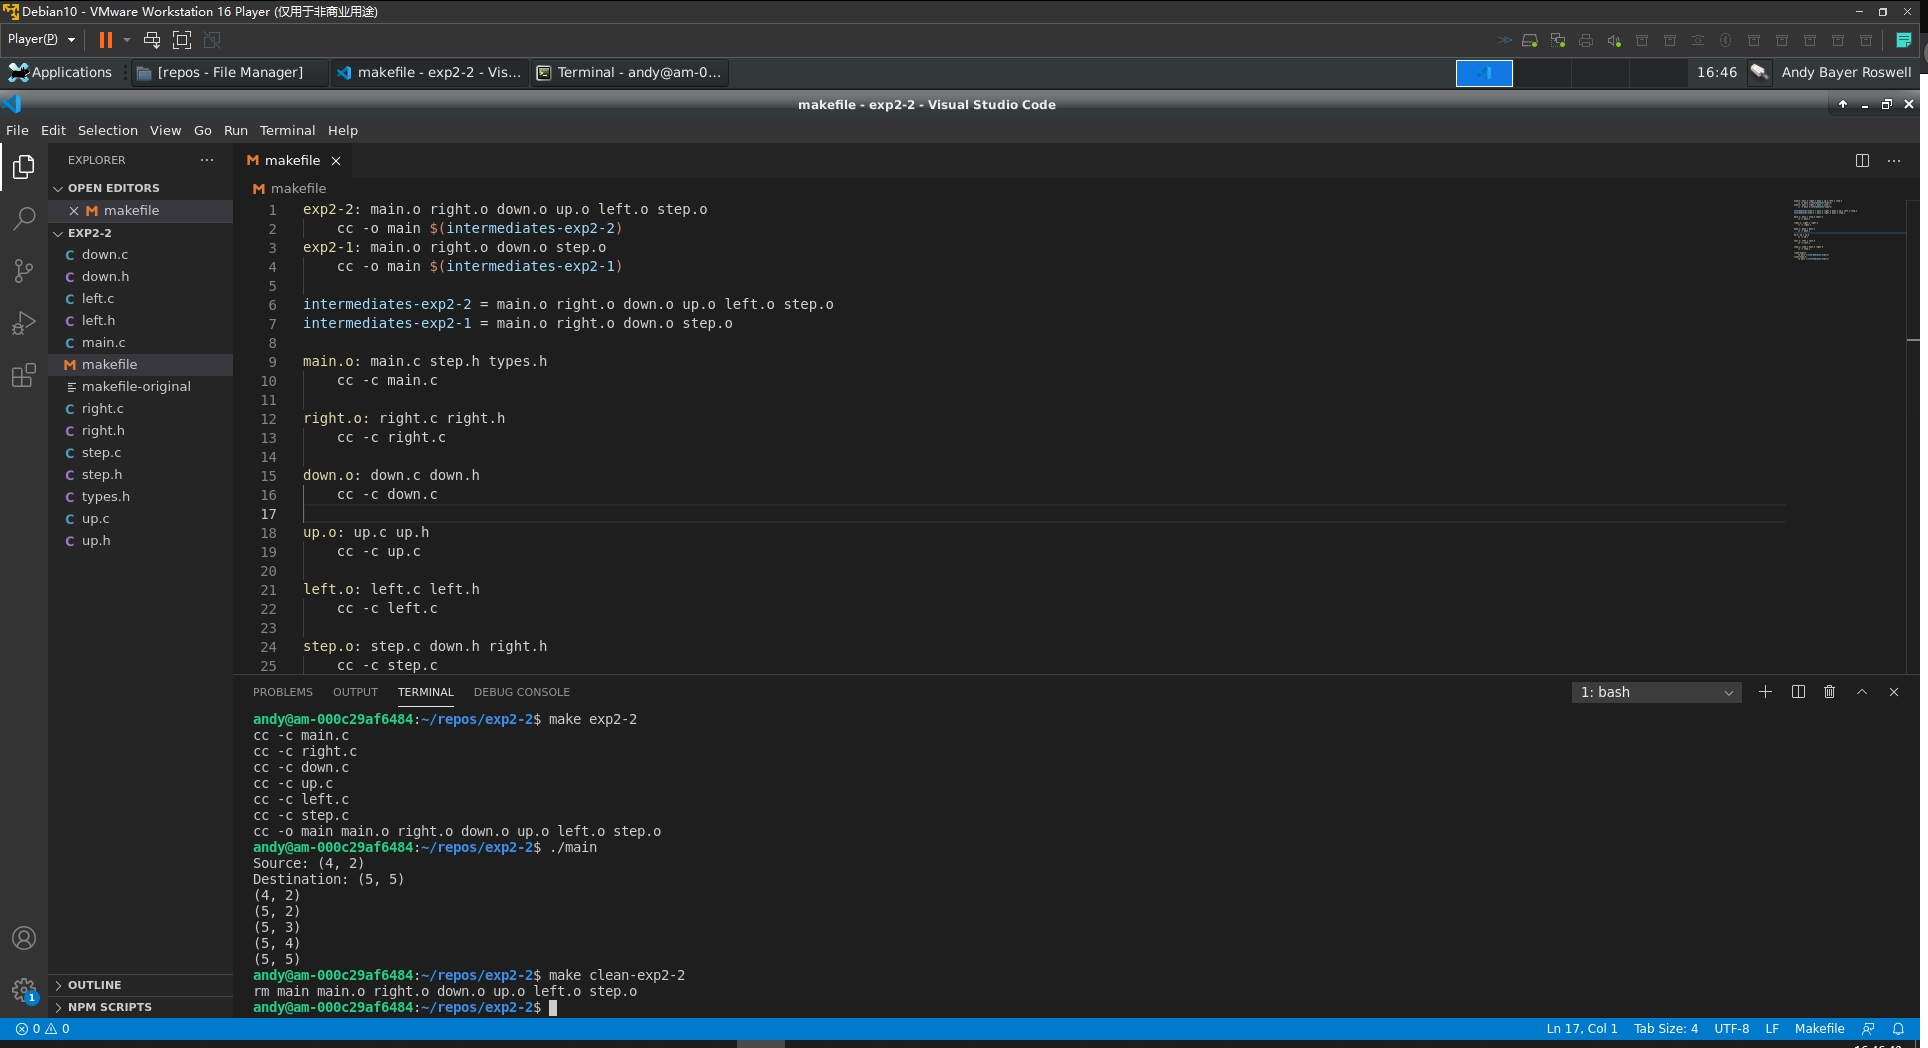Open notifications bell in status bar
The image size is (1928, 1048).
pos(1898,1029)
